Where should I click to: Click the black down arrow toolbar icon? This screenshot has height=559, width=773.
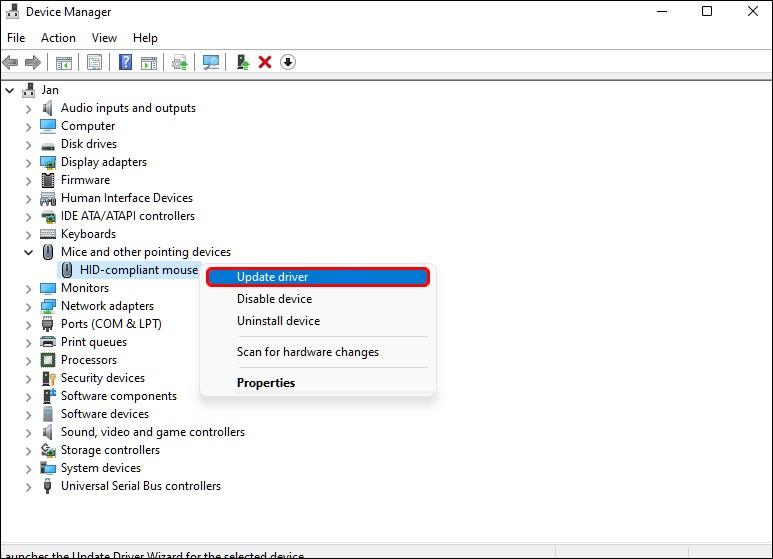pyautogui.click(x=288, y=62)
